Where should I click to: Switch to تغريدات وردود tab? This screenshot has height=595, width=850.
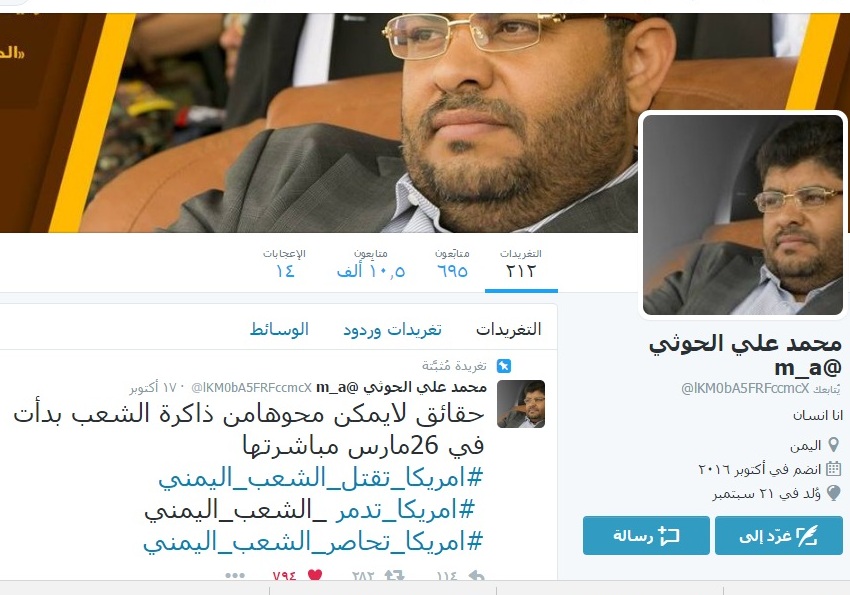392,329
